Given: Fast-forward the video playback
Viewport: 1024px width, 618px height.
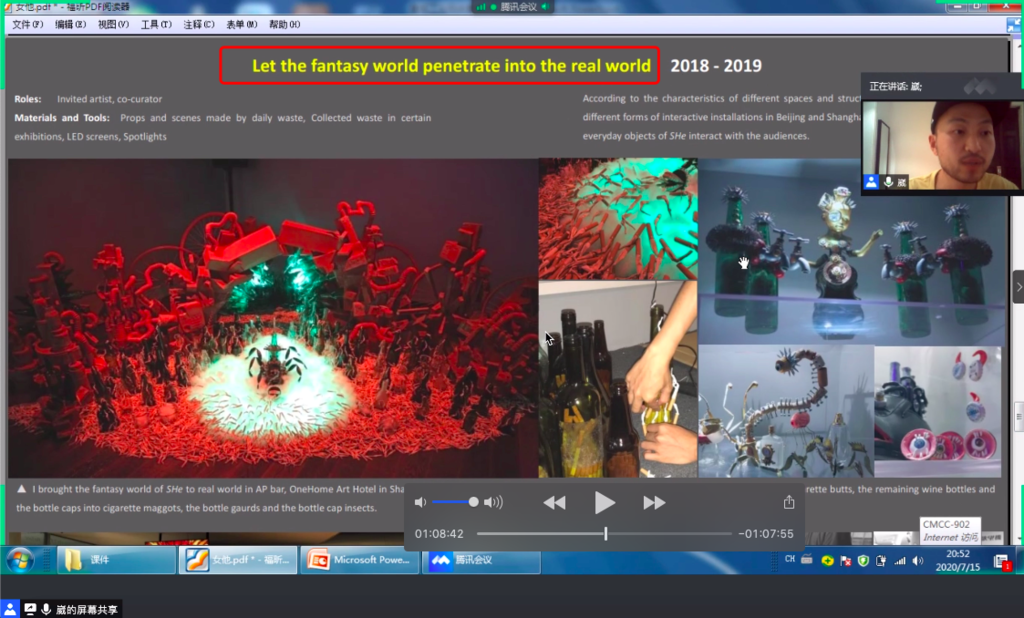Looking at the screenshot, I should pyautogui.click(x=654, y=502).
